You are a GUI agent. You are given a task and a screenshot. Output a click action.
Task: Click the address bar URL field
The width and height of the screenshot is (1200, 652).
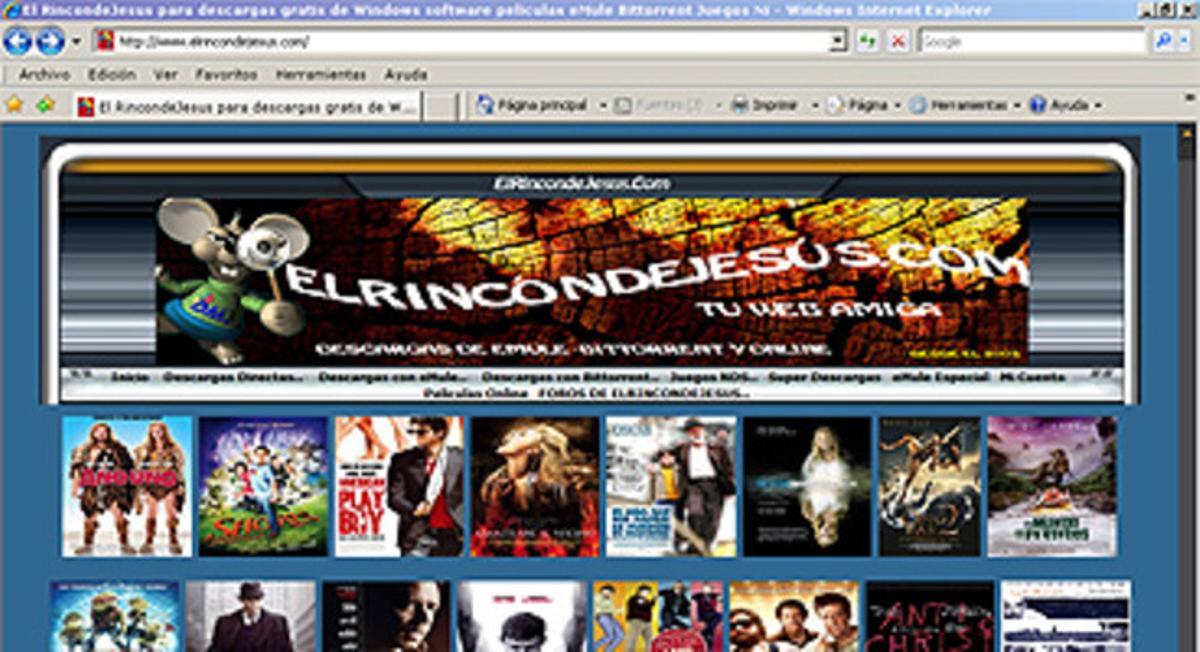[x=470, y=42]
